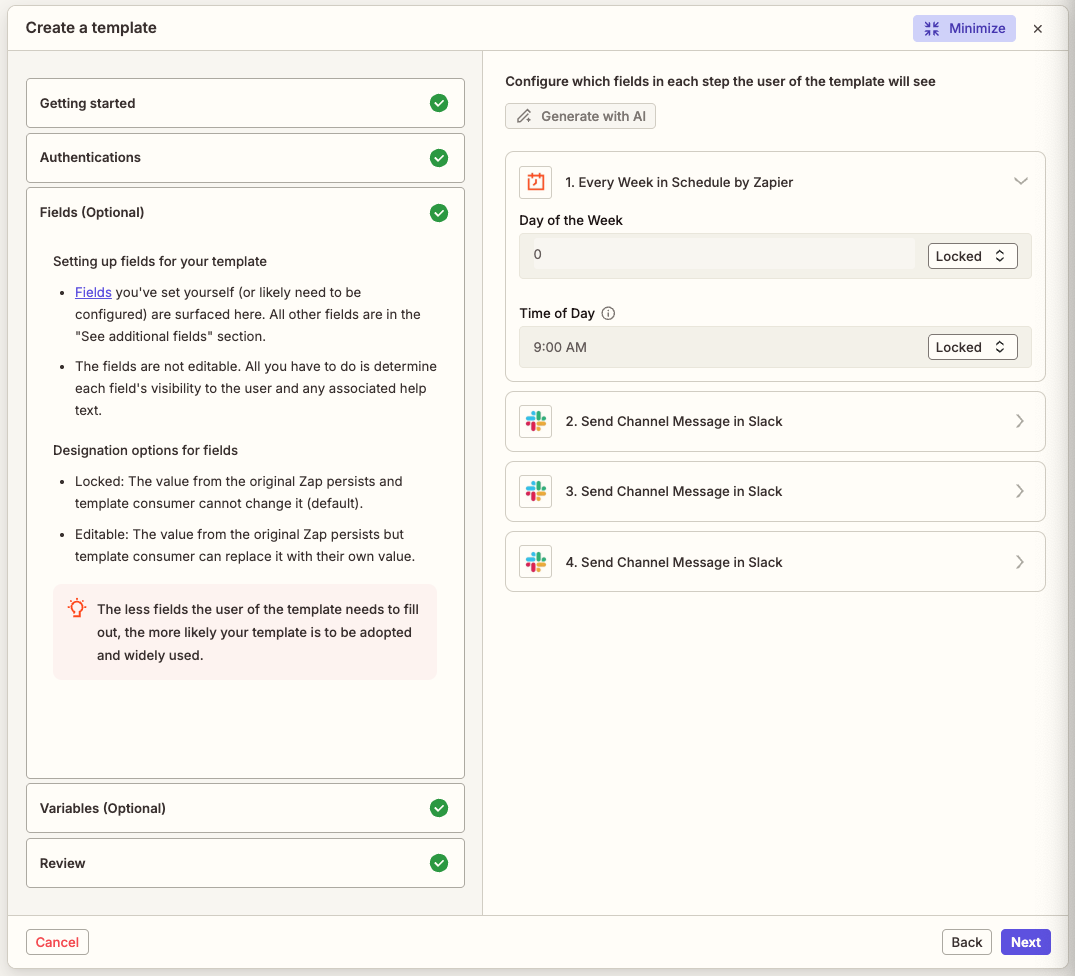Click the Slack icon on step 4
Screen dimensions: 1075x976
535,561
